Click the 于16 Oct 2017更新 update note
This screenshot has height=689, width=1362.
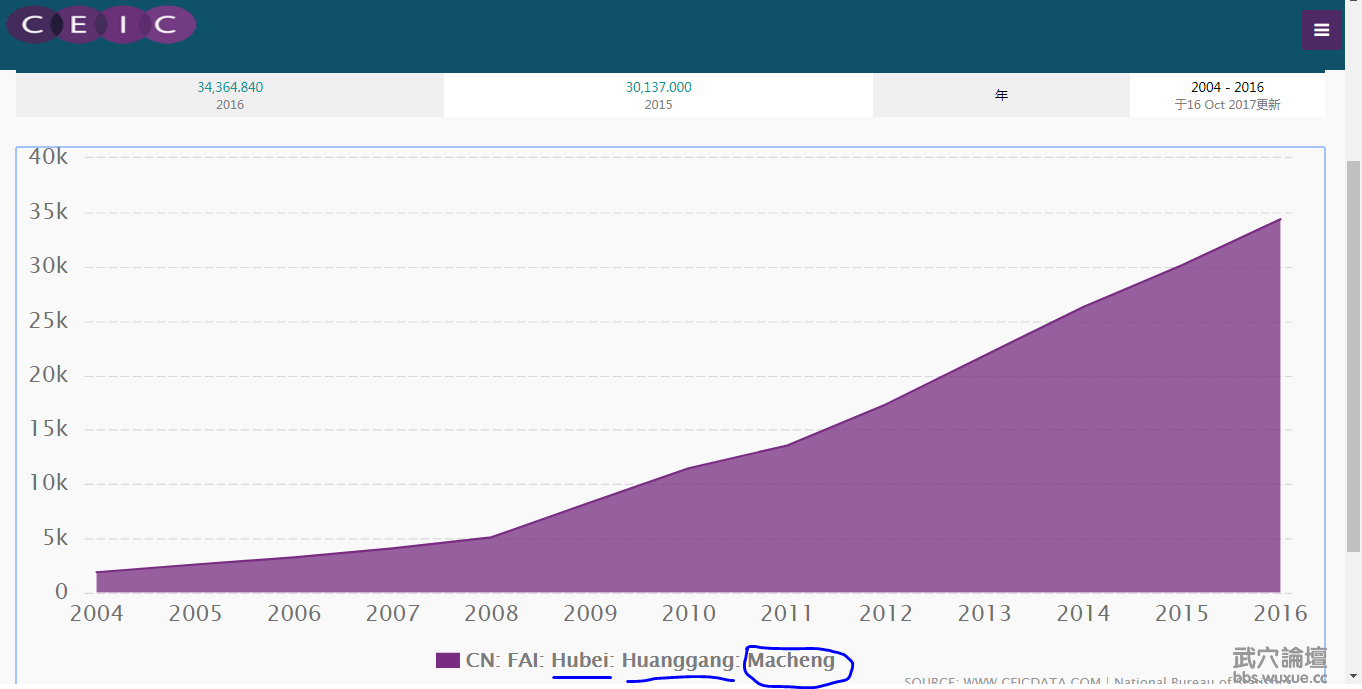(x=1227, y=104)
